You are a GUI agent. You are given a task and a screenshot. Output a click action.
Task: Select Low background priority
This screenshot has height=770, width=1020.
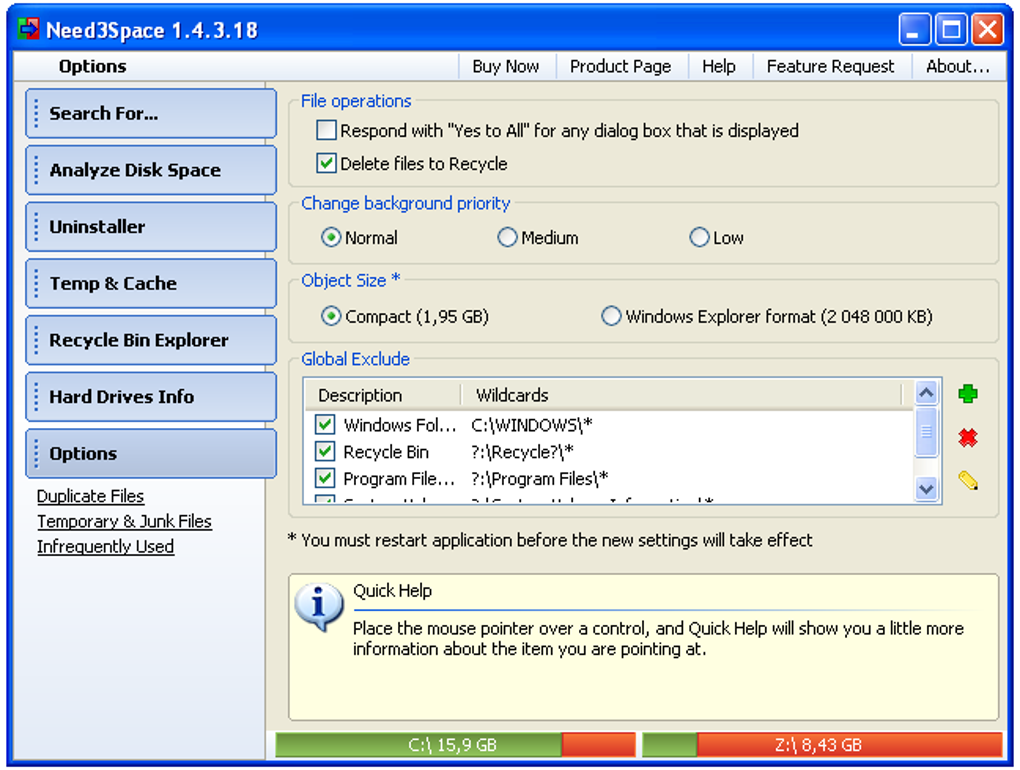coord(699,237)
